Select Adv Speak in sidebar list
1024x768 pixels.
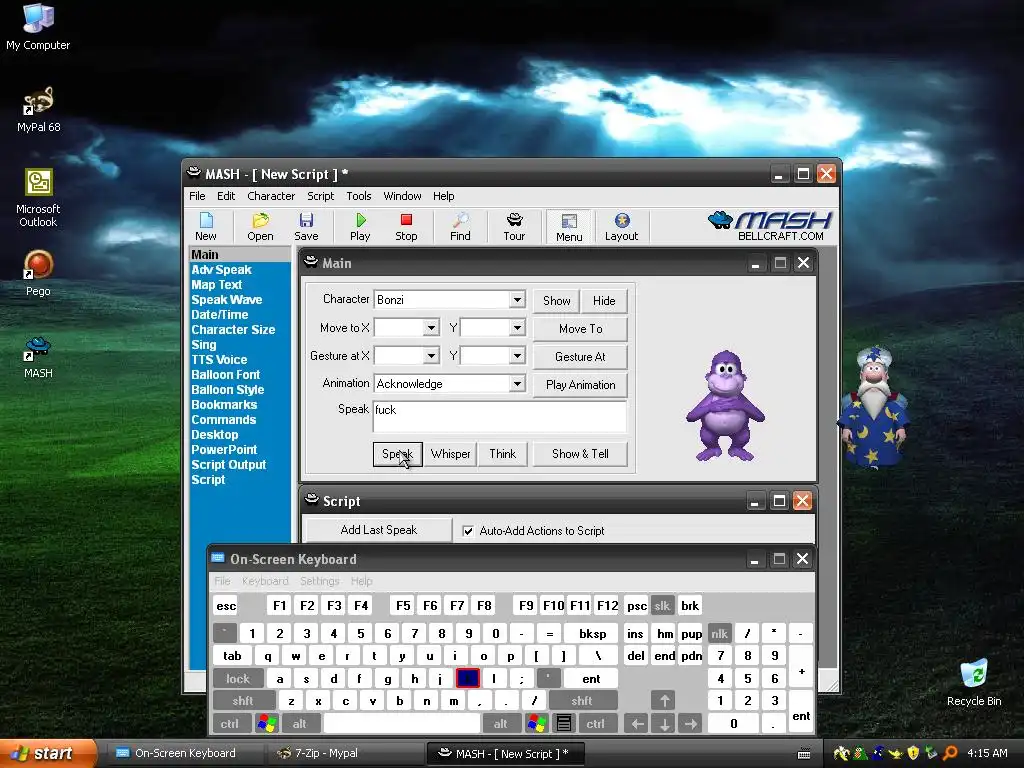pos(221,270)
